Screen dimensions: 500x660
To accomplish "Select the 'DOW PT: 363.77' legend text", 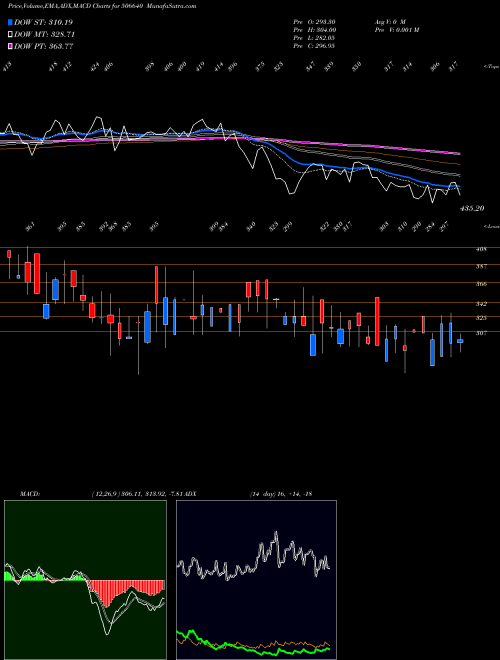I will click(43, 46).
